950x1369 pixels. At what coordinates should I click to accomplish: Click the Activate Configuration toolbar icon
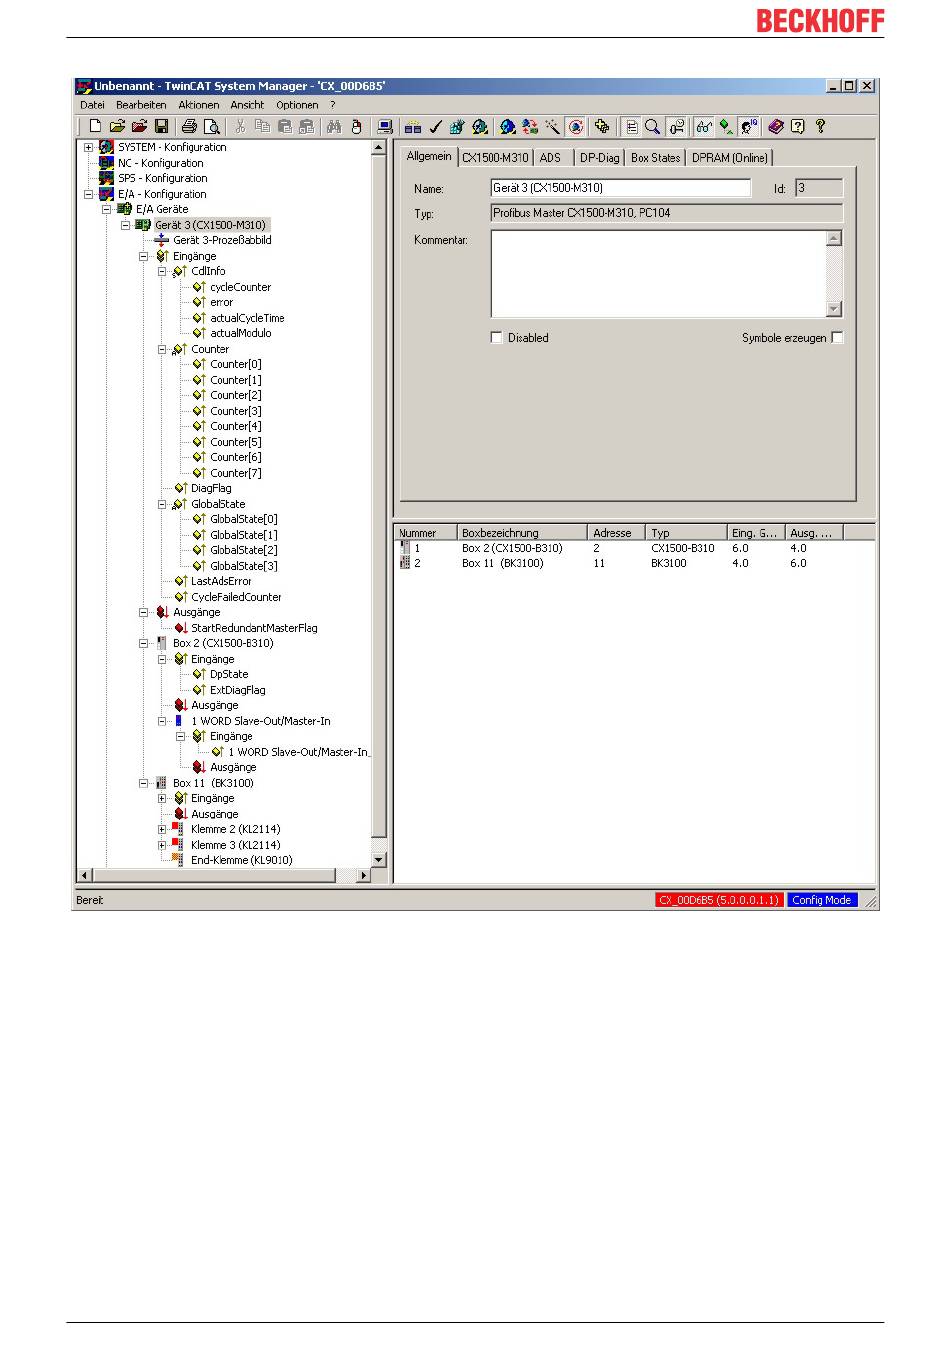point(457,126)
